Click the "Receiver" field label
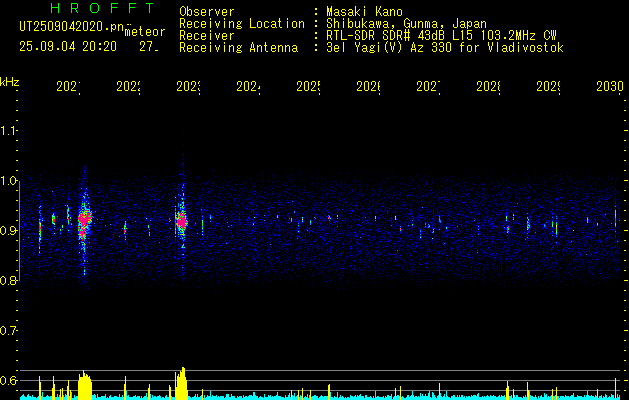 click(x=207, y=36)
